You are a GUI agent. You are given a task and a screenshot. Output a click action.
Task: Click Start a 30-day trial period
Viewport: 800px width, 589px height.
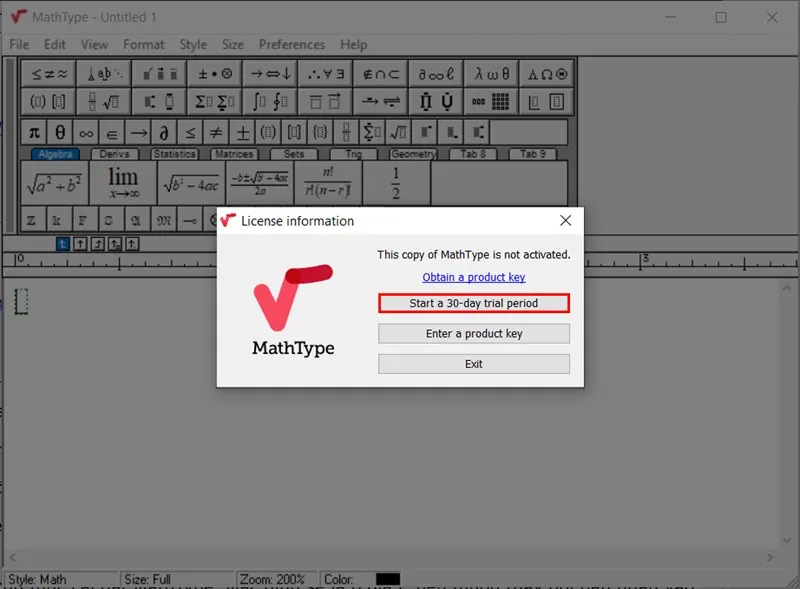point(473,303)
